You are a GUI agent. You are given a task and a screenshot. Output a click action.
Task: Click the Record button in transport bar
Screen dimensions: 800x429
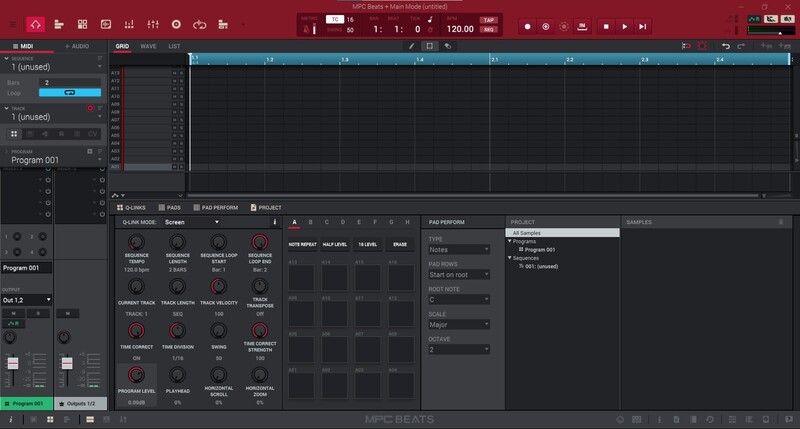[x=528, y=25]
